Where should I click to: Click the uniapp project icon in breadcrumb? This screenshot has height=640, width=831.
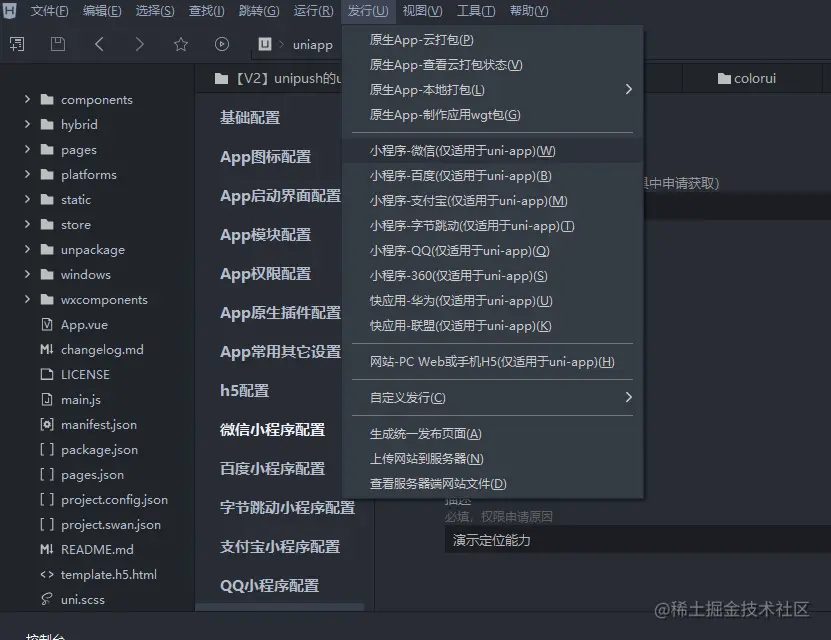click(265, 44)
